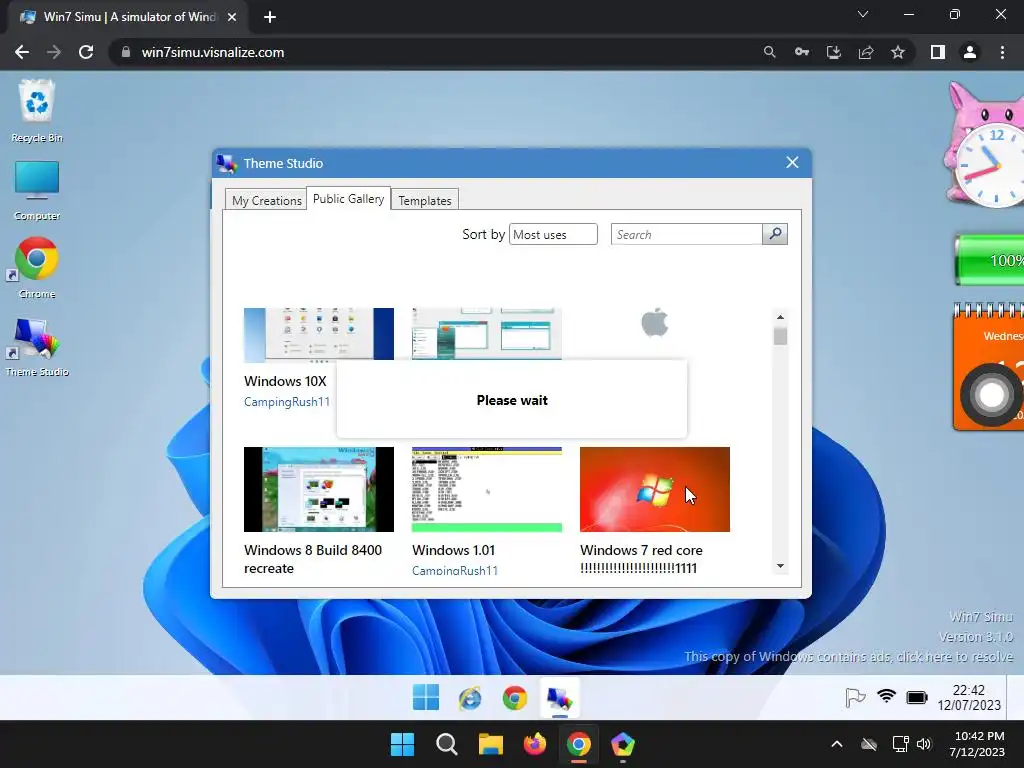Open CampingRush11 link under Windows 1.01

point(455,569)
